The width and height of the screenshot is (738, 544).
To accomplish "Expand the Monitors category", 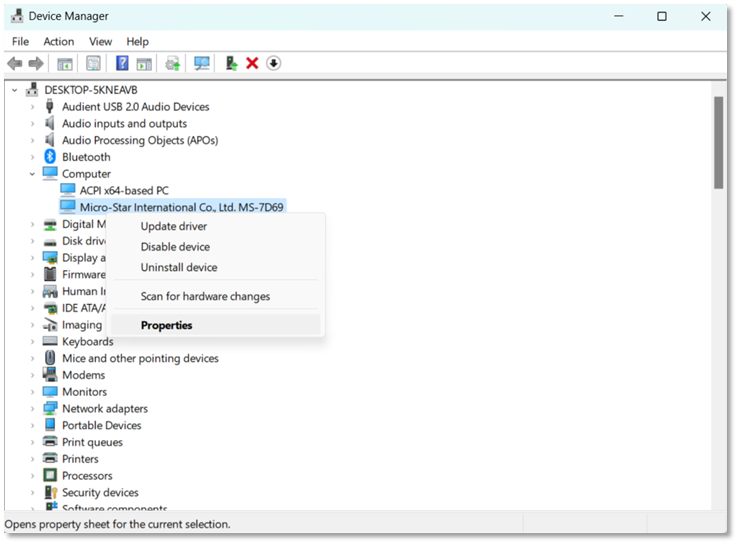I will pos(32,392).
